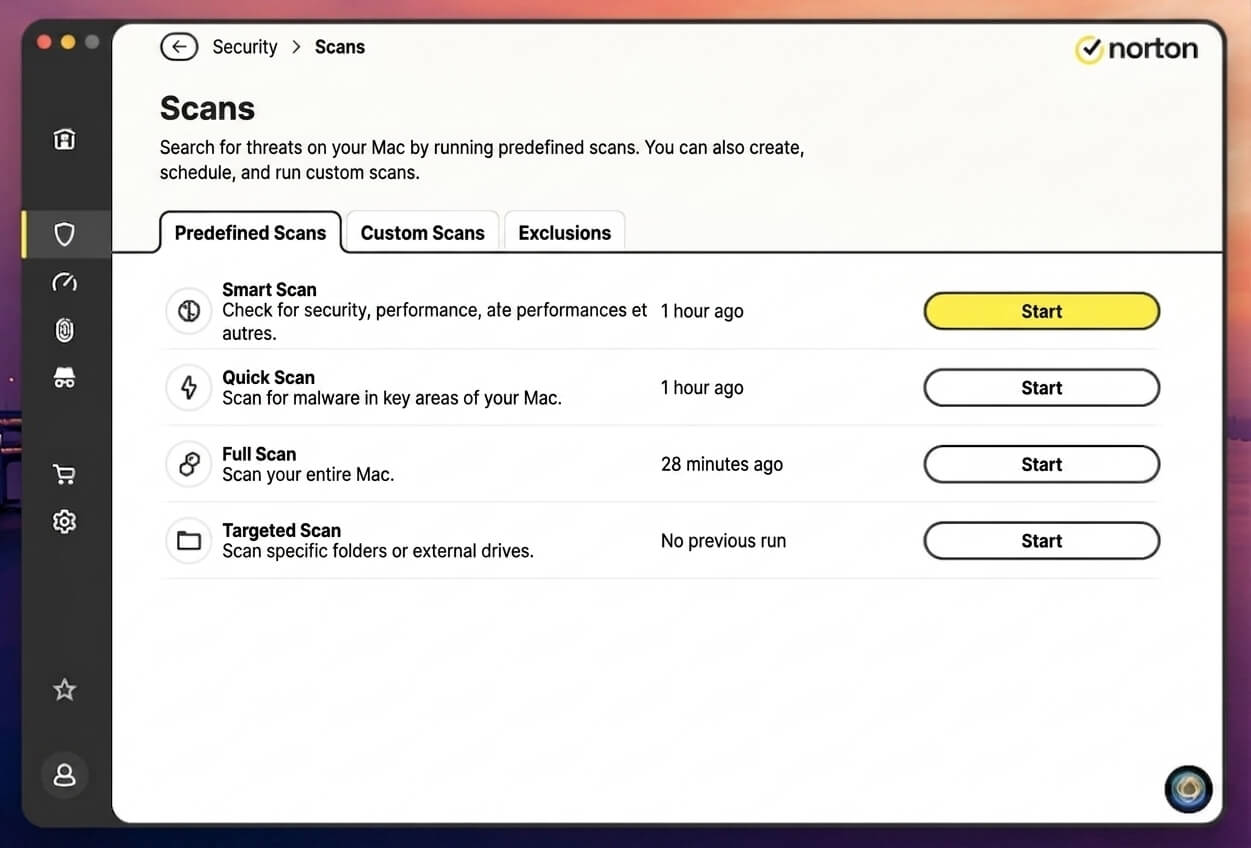Click the star icon in sidebar
The image size is (1251, 848).
64,689
